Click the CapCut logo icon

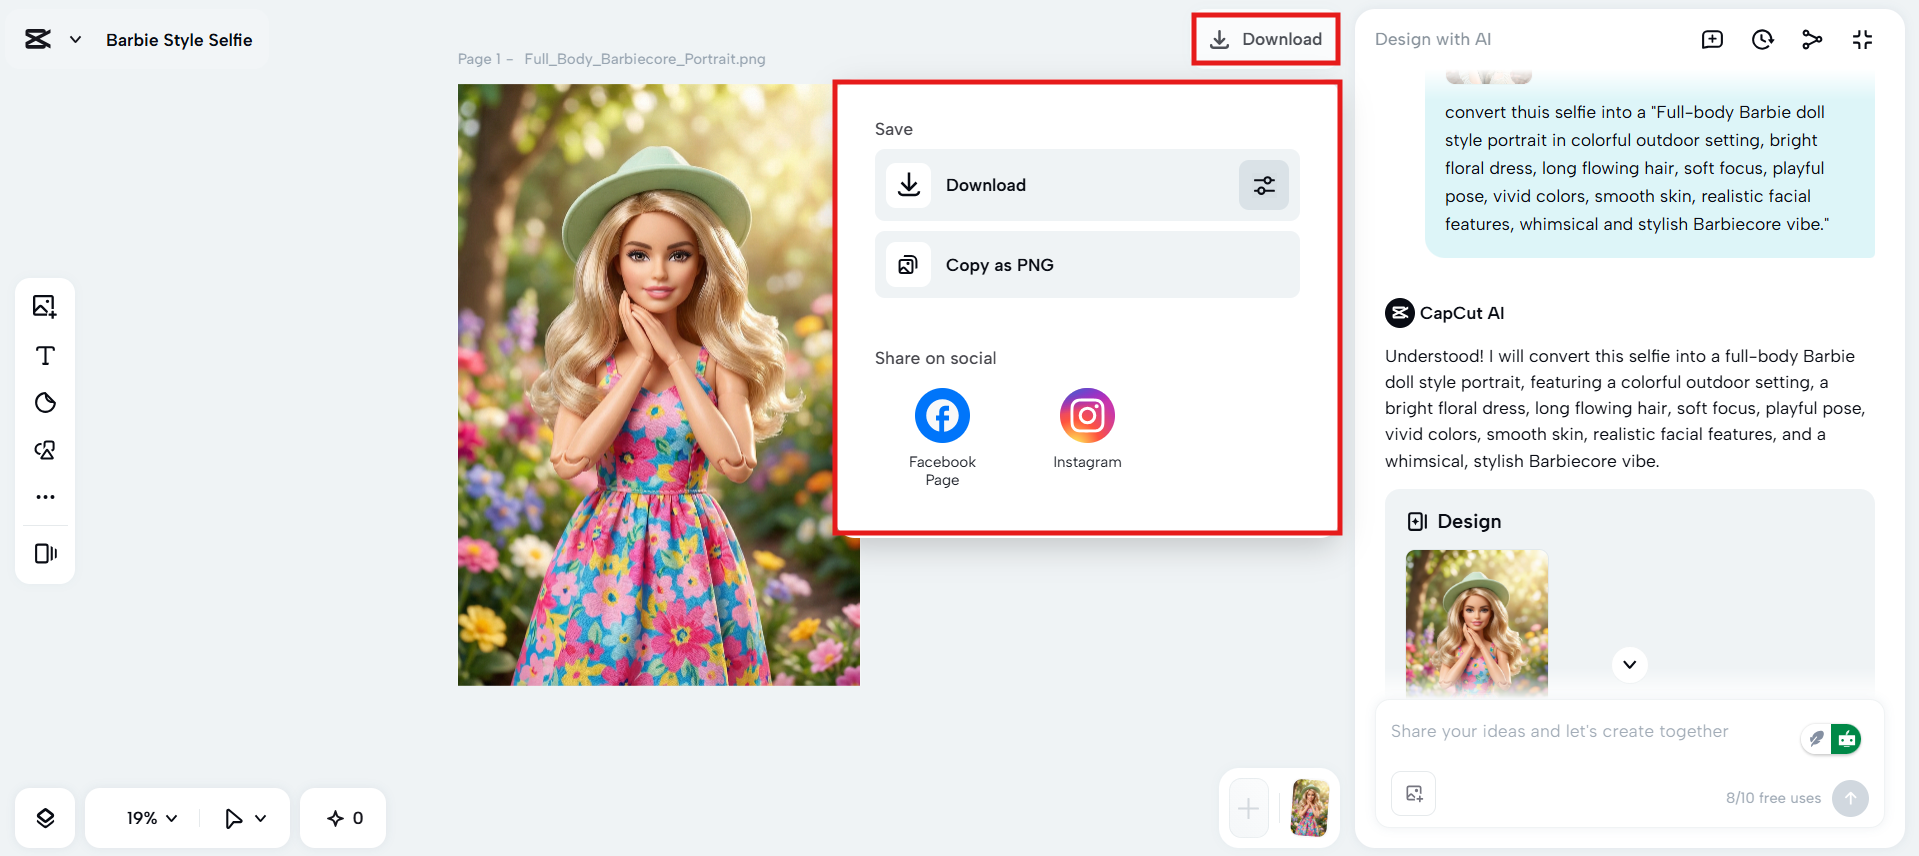pyautogui.click(x=38, y=39)
